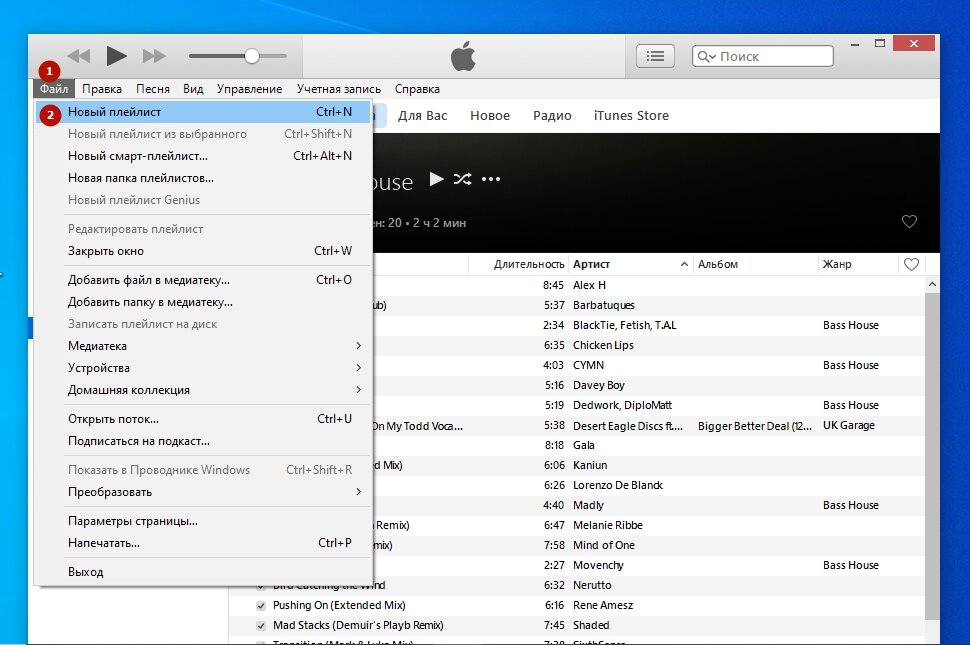Select the Rene Amesz artist cell

point(603,605)
